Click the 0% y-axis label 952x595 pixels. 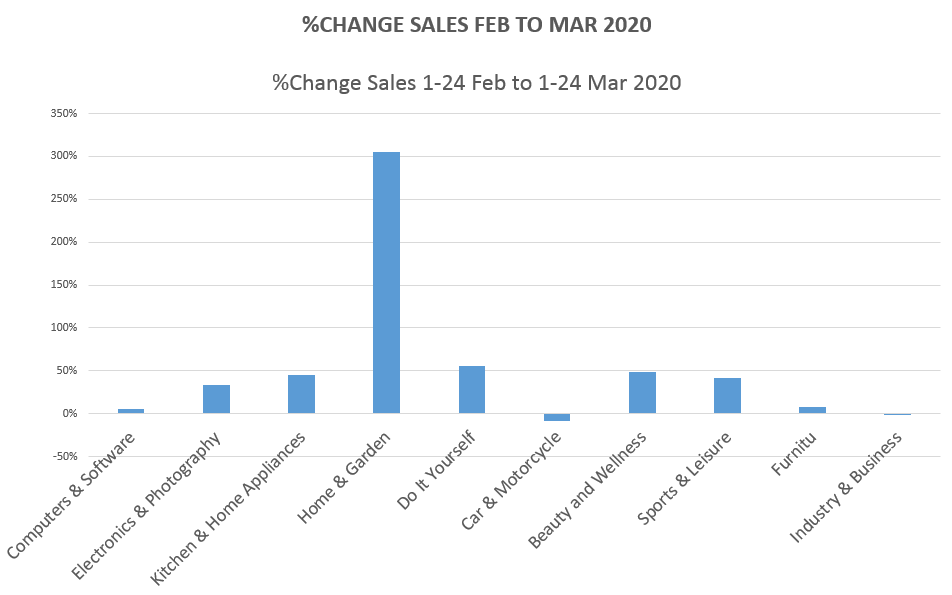(68, 413)
